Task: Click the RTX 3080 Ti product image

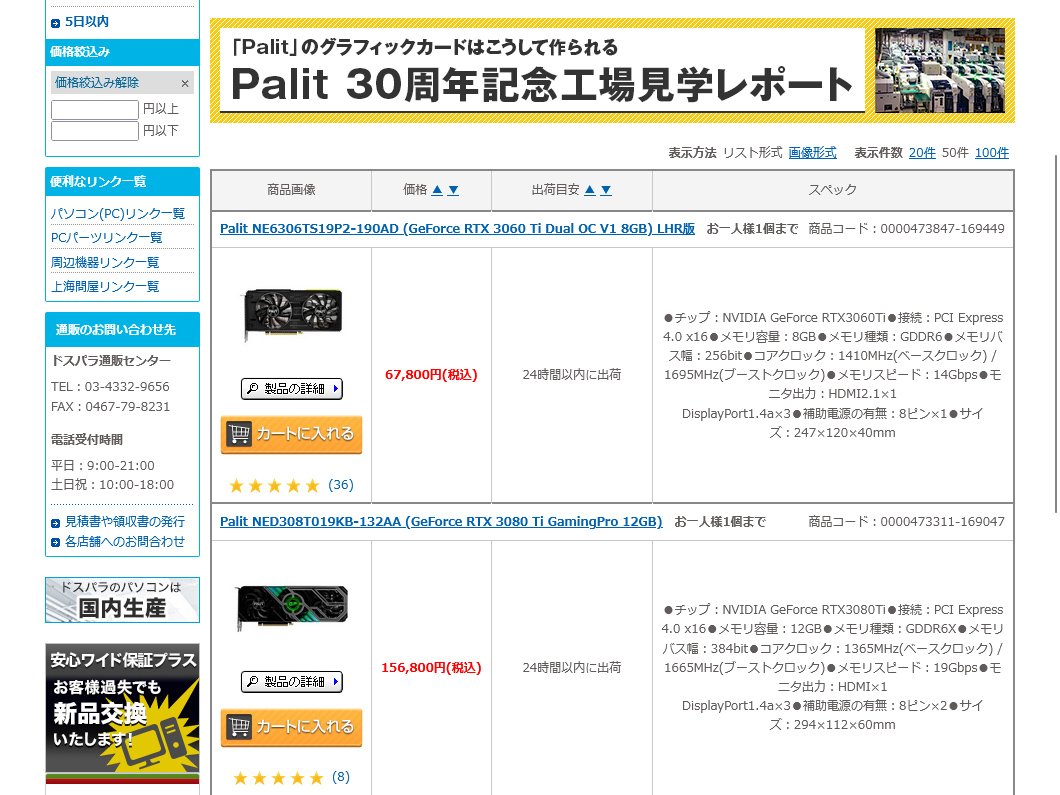Action: tap(292, 607)
